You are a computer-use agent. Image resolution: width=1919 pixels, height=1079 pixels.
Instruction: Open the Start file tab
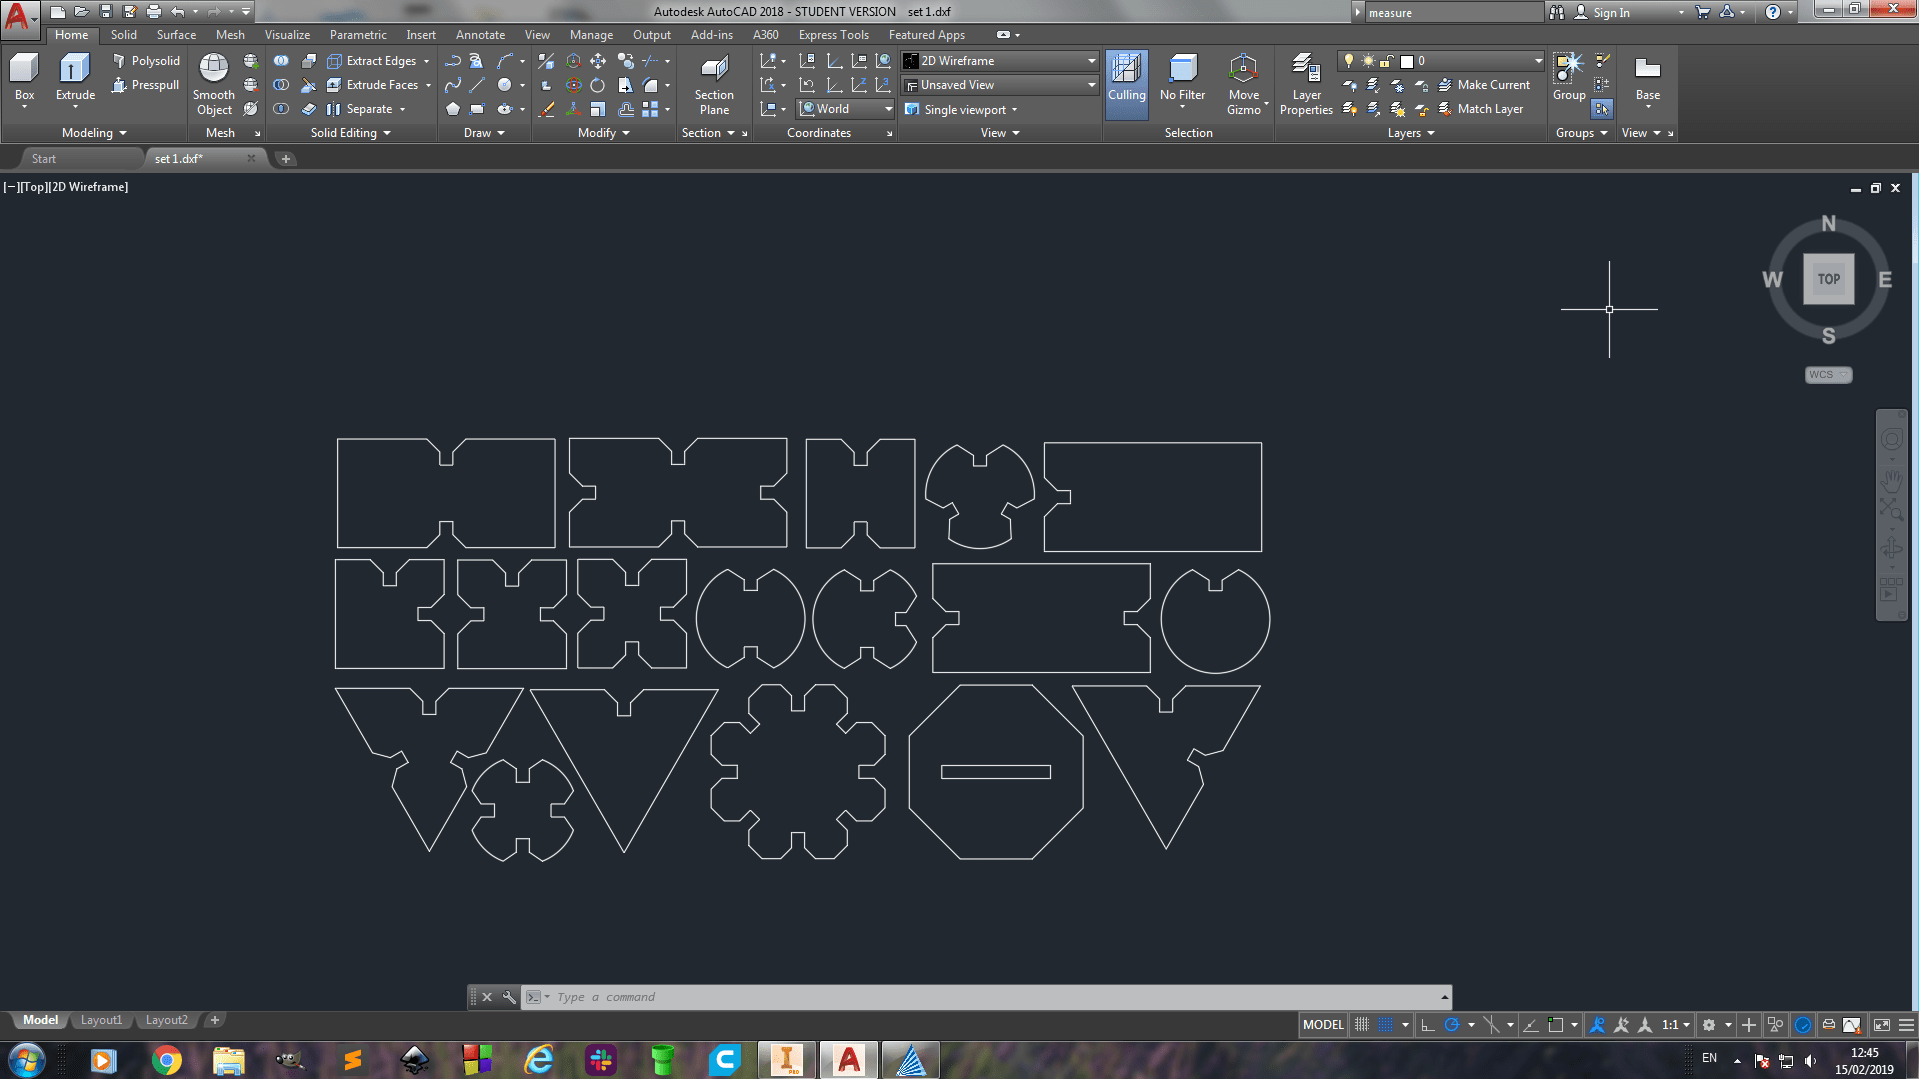tap(44, 159)
